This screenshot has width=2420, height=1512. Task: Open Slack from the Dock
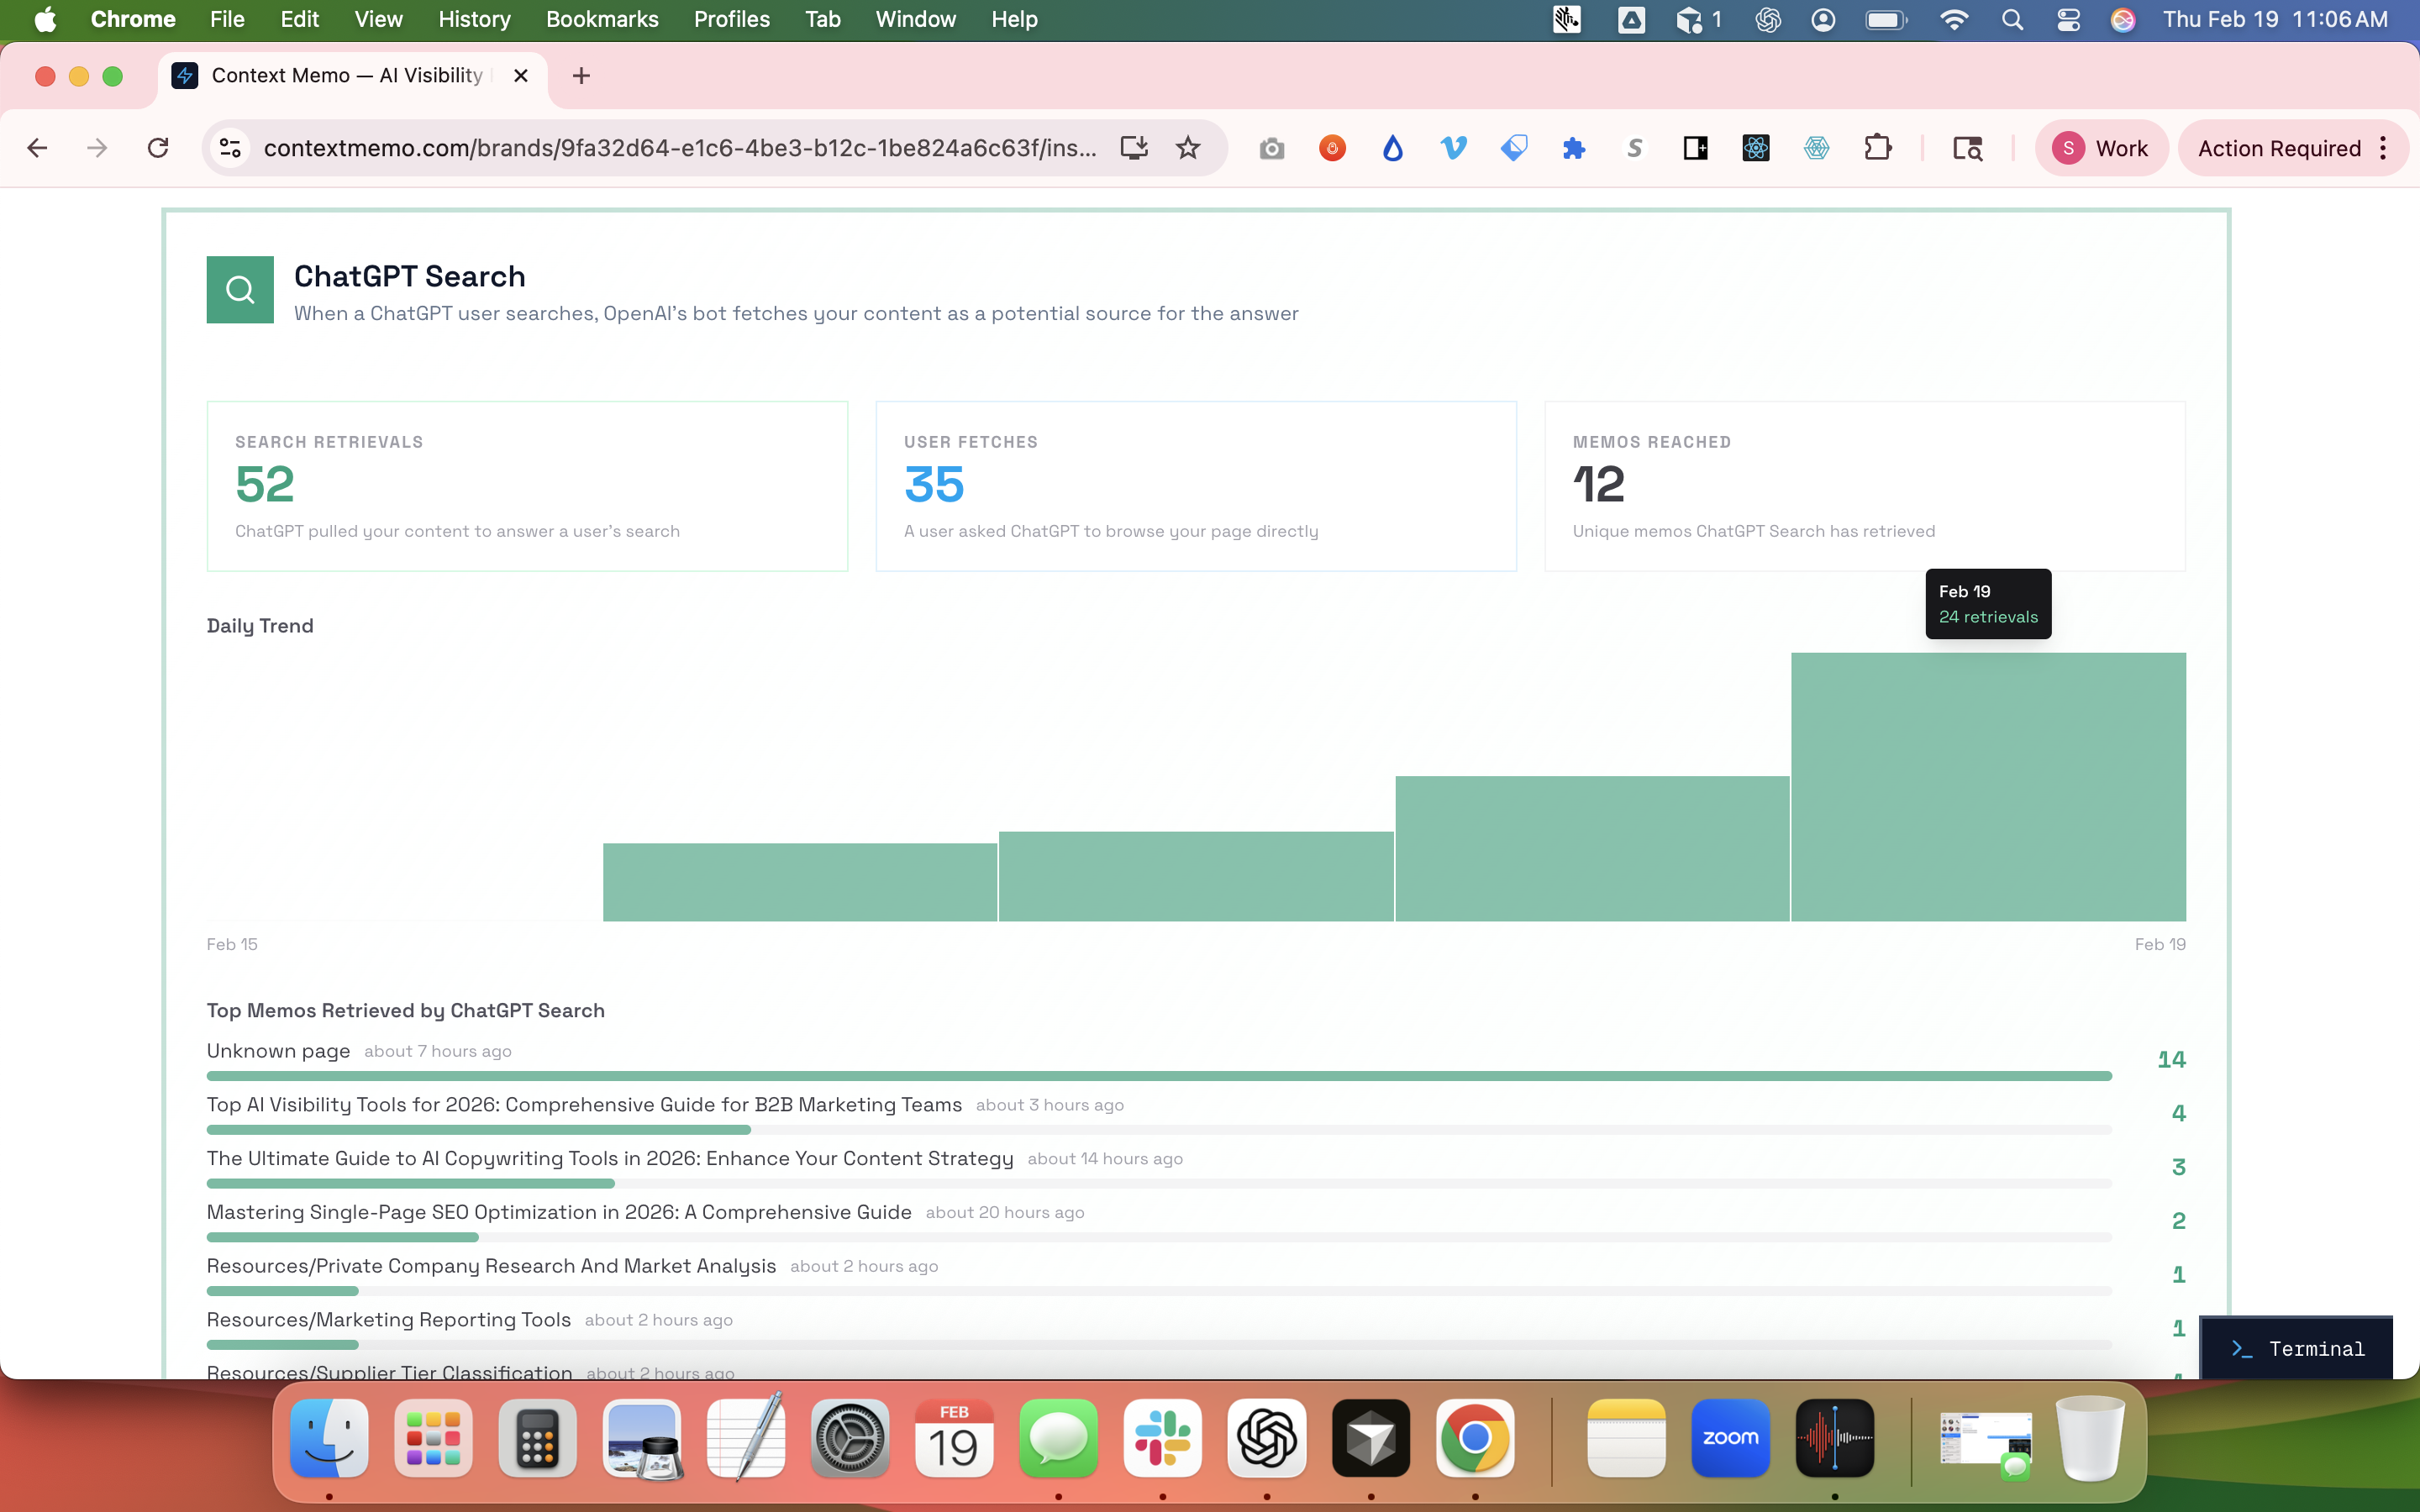pos(1163,1437)
